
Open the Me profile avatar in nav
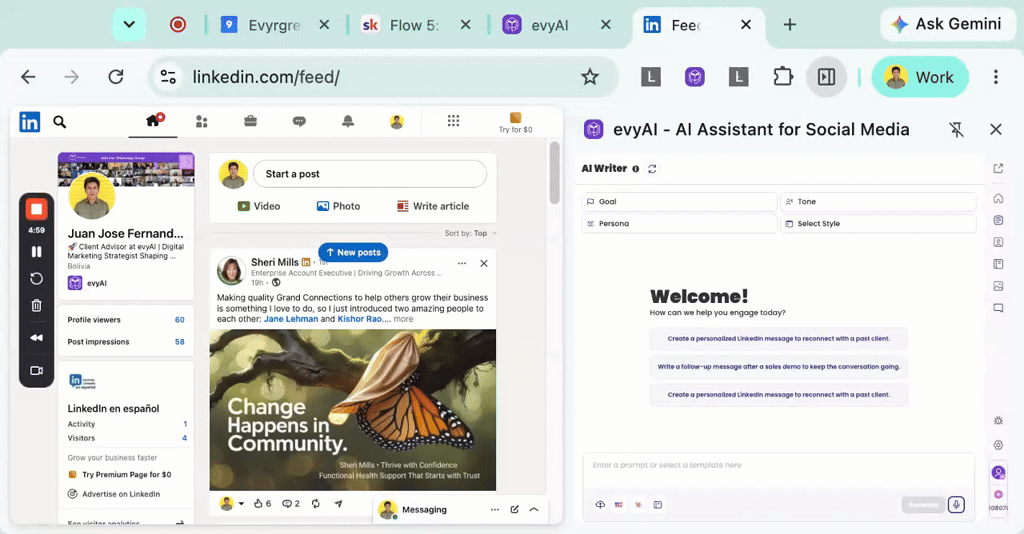coord(396,121)
